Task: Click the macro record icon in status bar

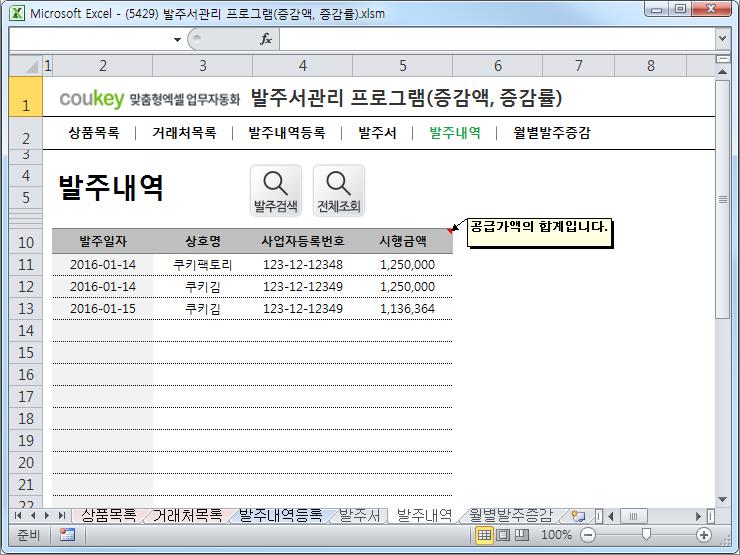Action: (67, 535)
